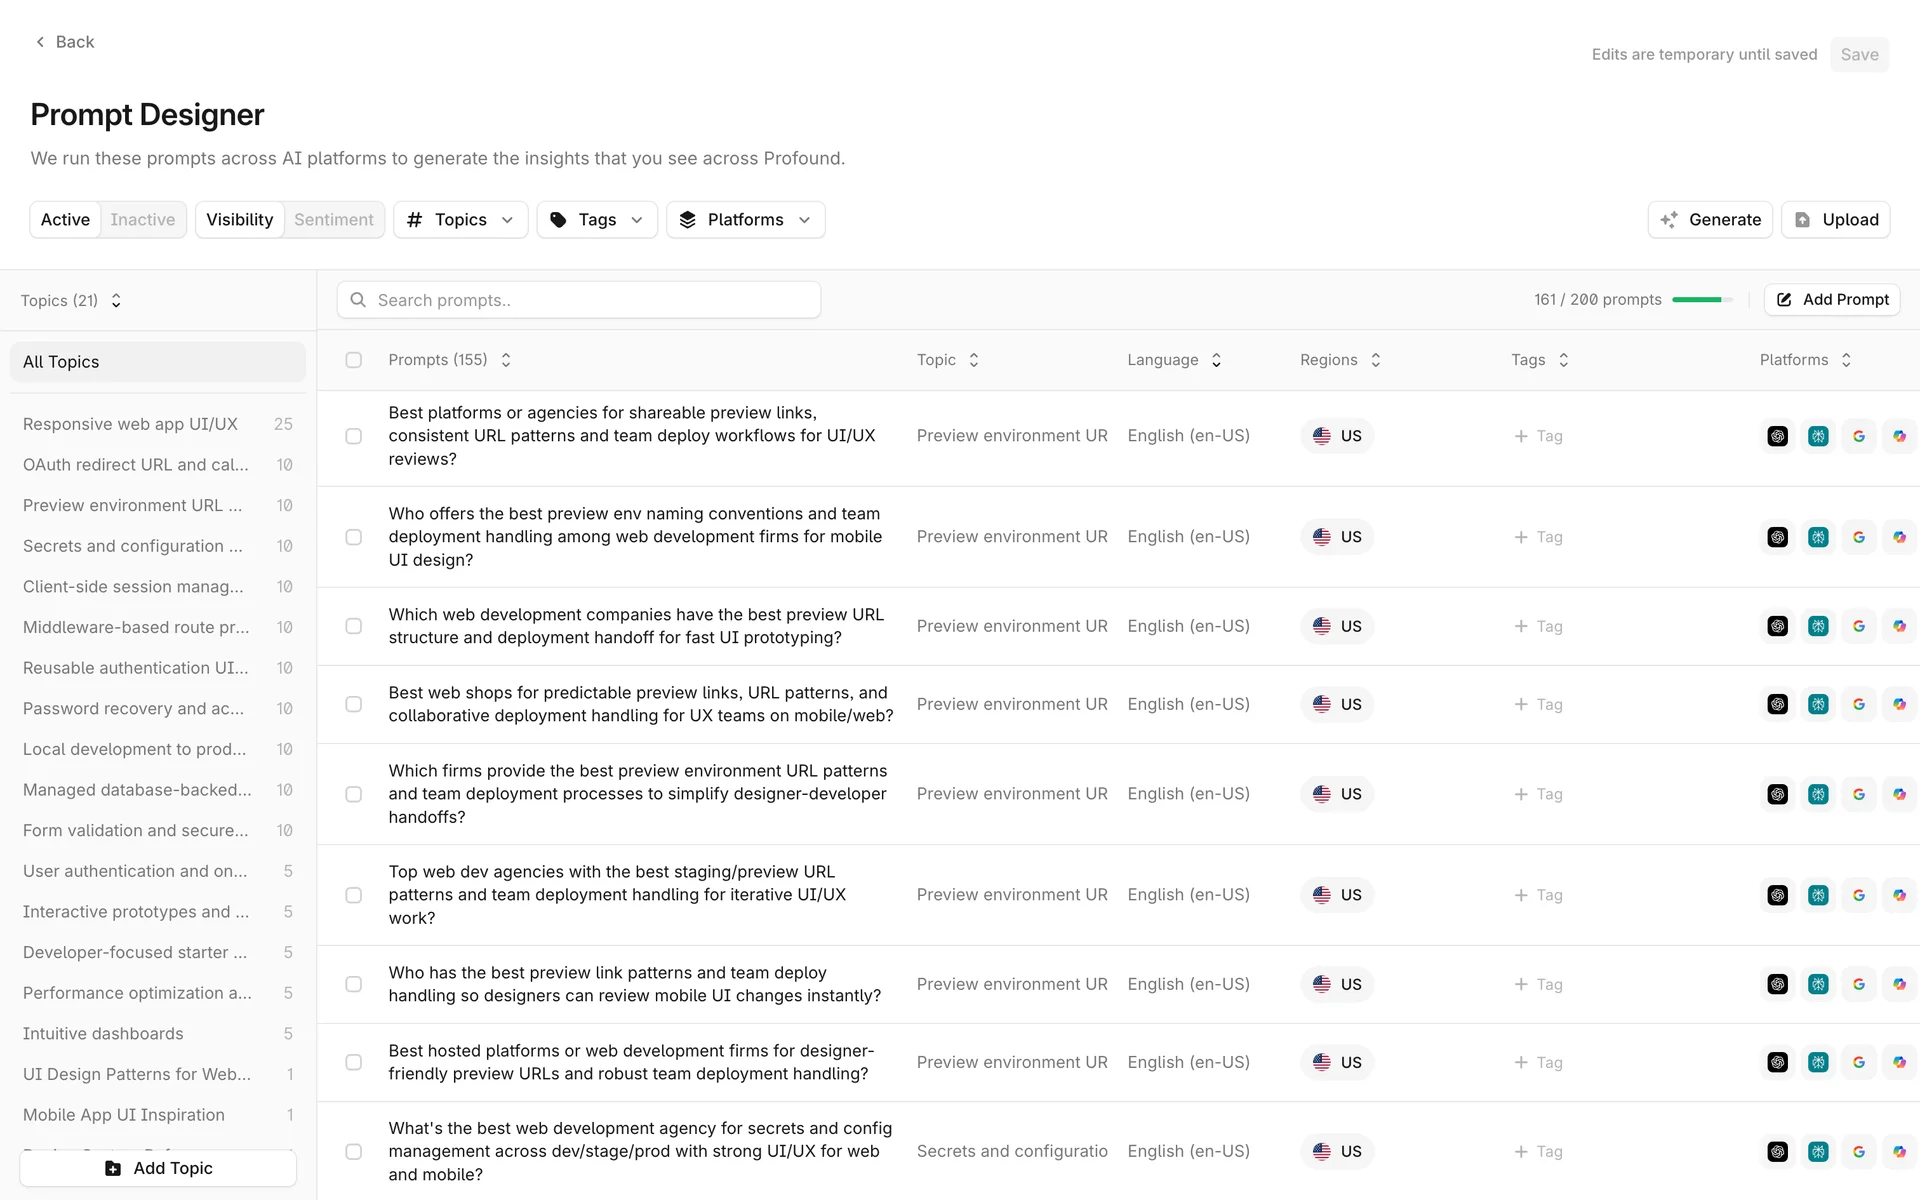Expand the Platforms filter dropdown
The height and width of the screenshot is (1200, 1920).
[x=745, y=220]
